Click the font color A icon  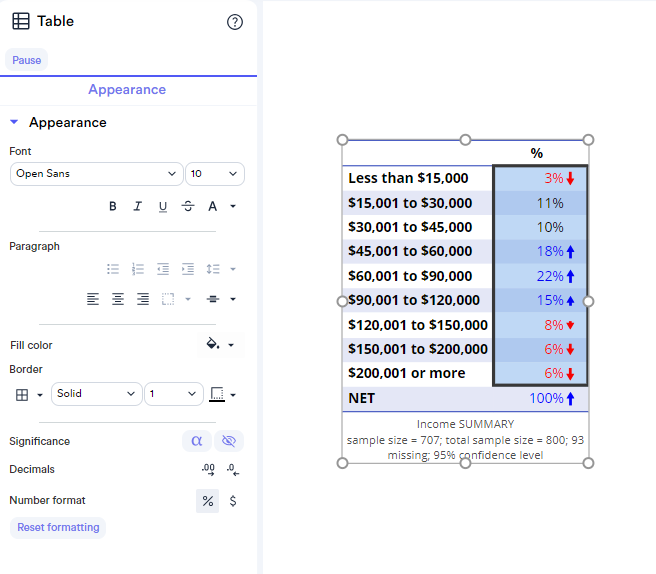(213, 206)
